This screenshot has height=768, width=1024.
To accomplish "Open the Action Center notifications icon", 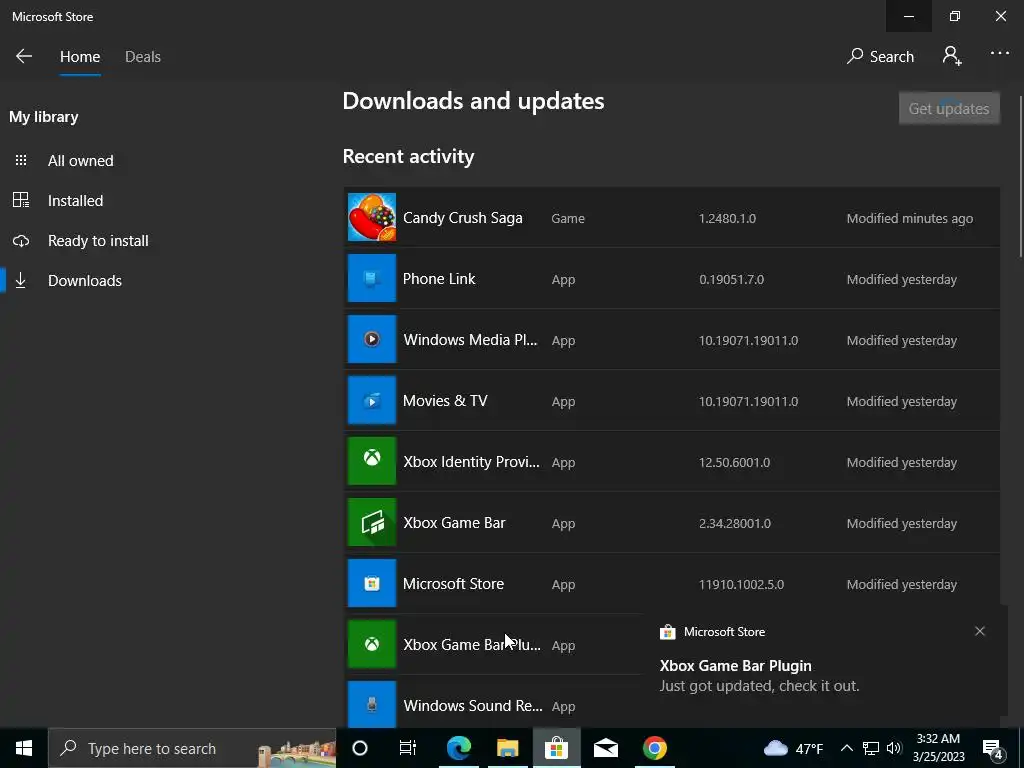I will (993, 748).
